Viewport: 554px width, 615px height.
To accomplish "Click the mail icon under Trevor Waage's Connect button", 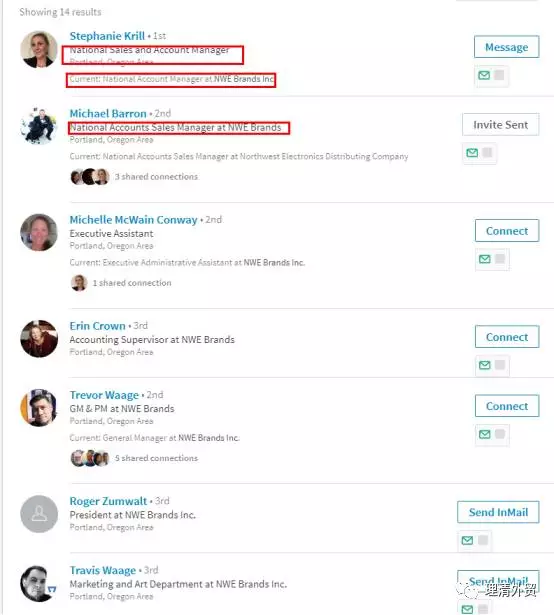I will click(x=485, y=434).
